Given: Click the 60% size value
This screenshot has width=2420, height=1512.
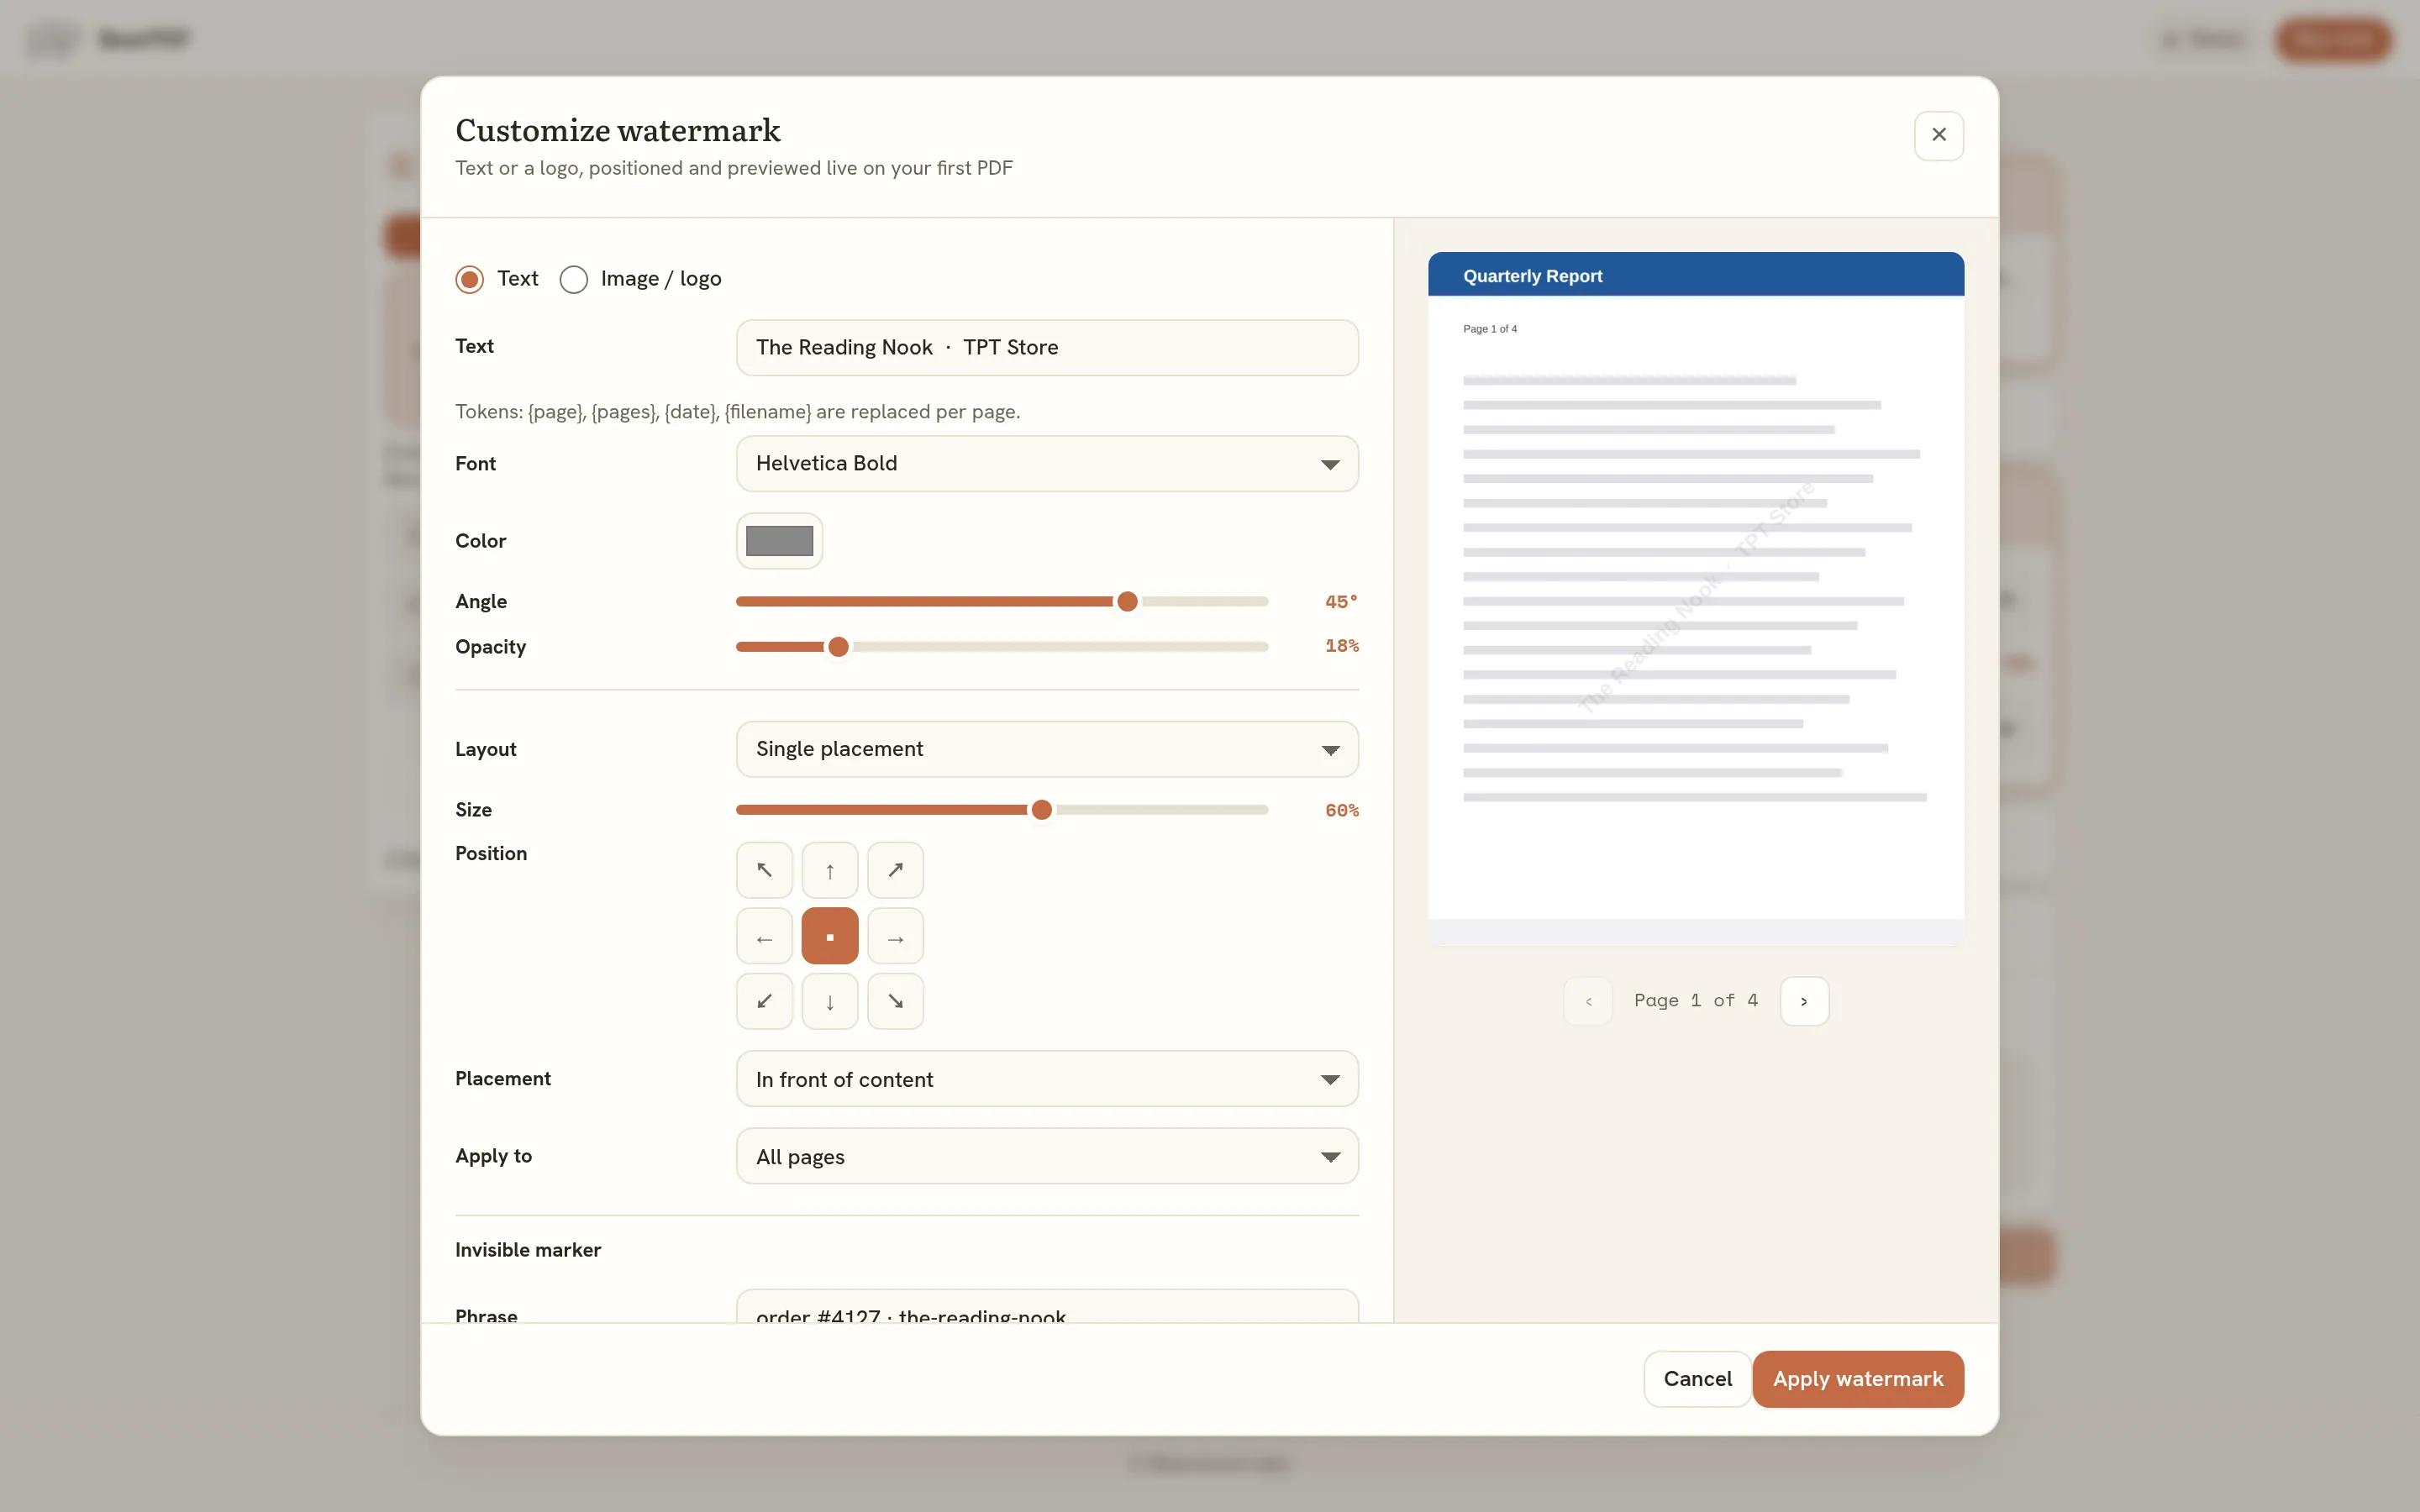Looking at the screenshot, I should click(1341, 810).
